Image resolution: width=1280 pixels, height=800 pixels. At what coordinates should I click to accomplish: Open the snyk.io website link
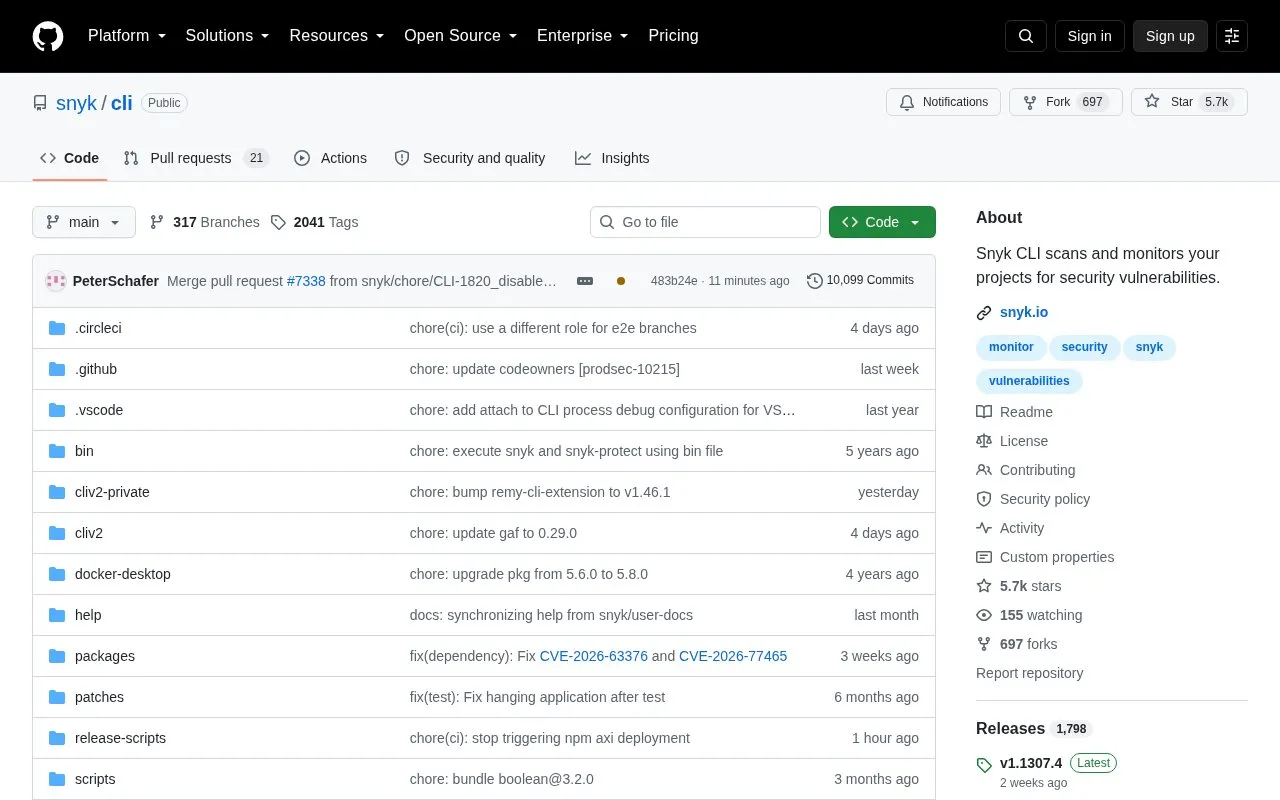coord(1024,312)
